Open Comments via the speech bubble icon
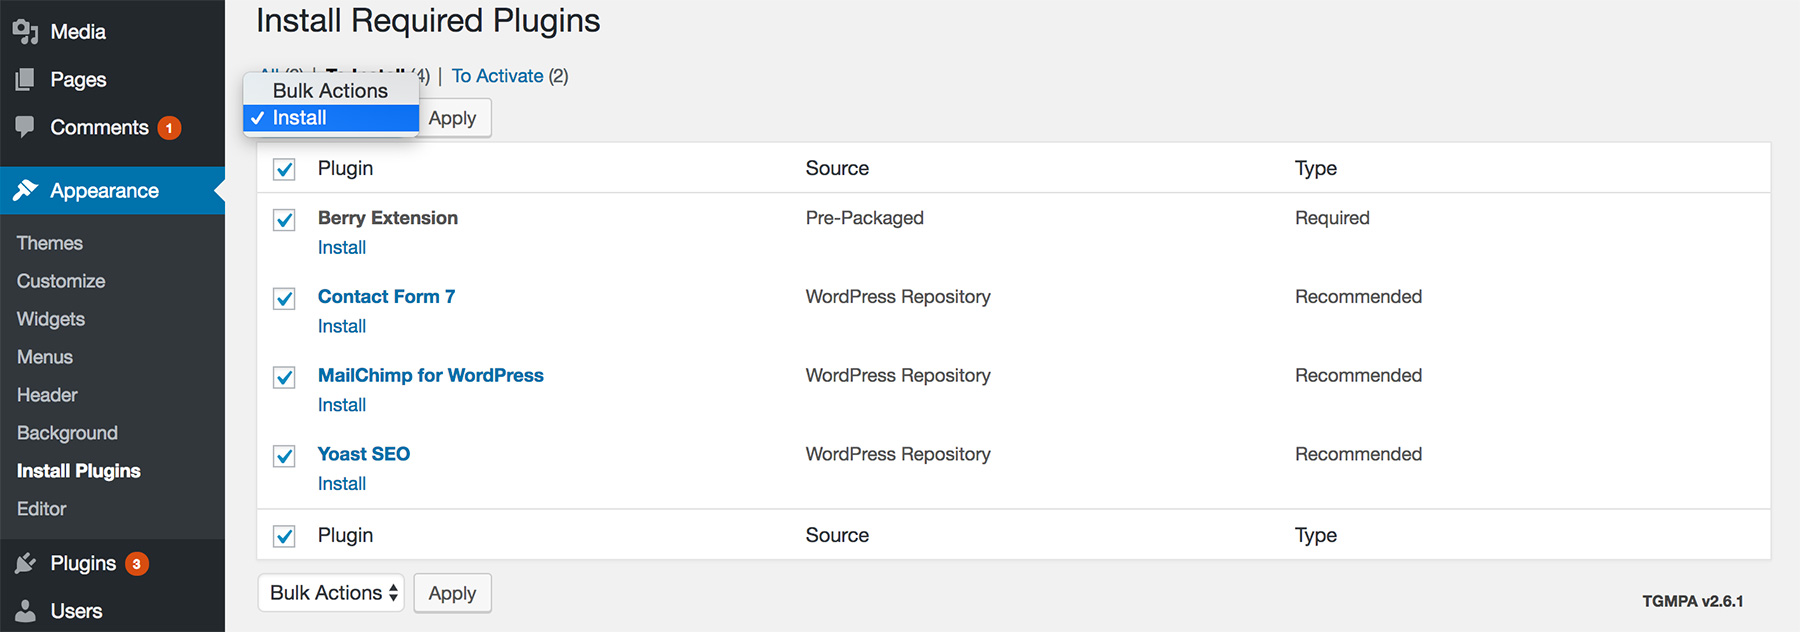The height and width of the screenshot is (632, 1800). (x=25, y=127)
